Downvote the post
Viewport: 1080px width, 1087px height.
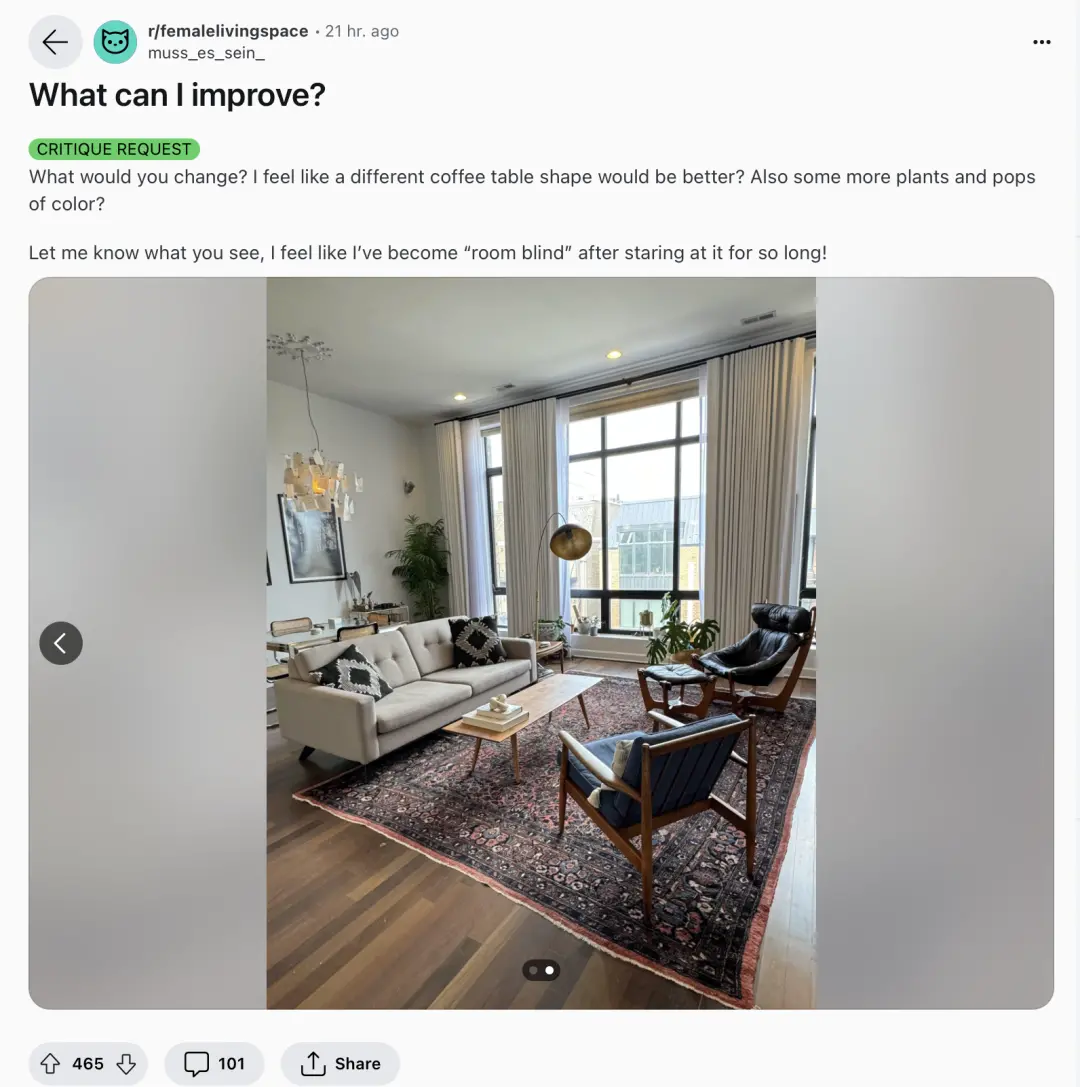126,1063
